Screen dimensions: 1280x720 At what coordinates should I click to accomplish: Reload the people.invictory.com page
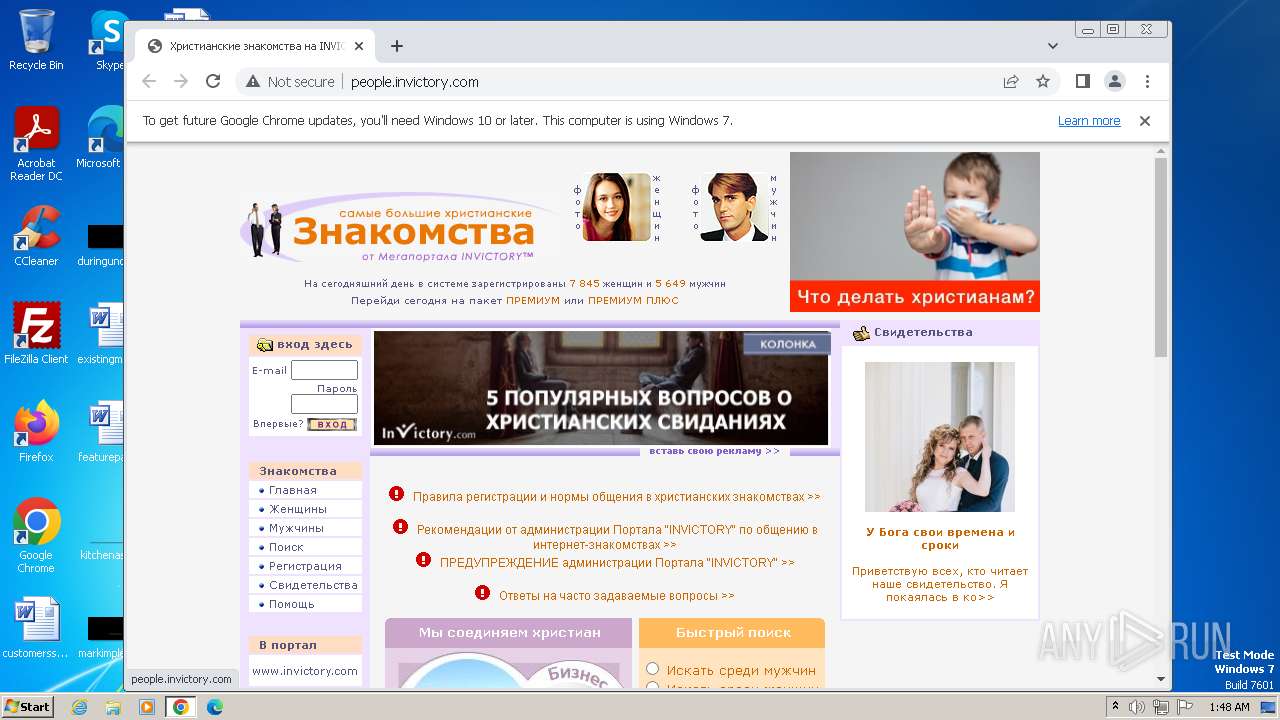tap(213, 82)
